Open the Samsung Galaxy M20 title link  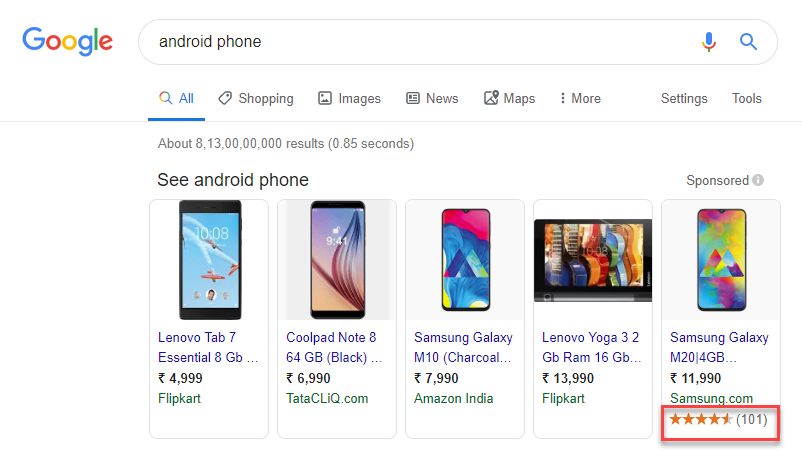tap(719, 347)
